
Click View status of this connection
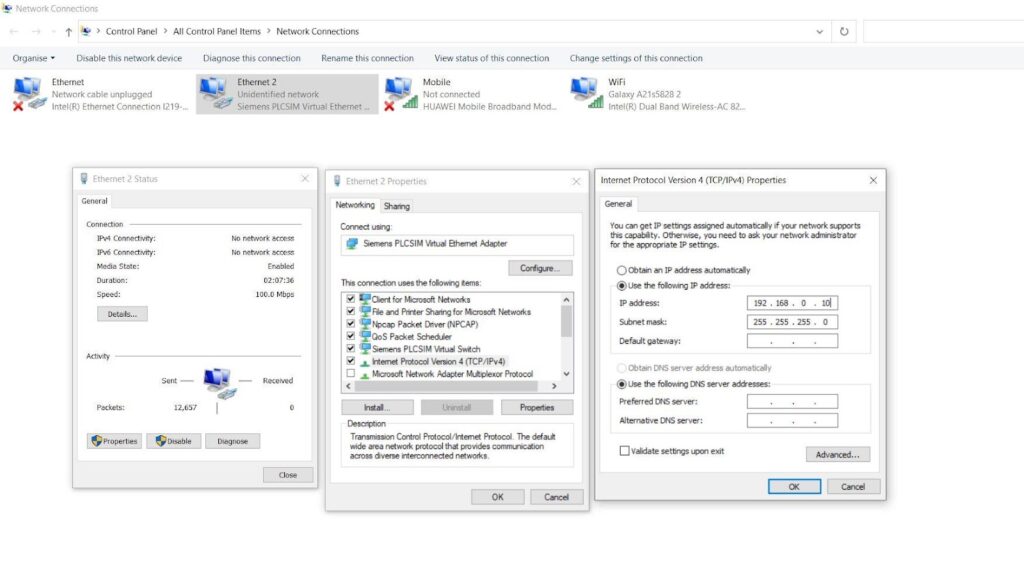pyautogui.click(x=492, y=58)
